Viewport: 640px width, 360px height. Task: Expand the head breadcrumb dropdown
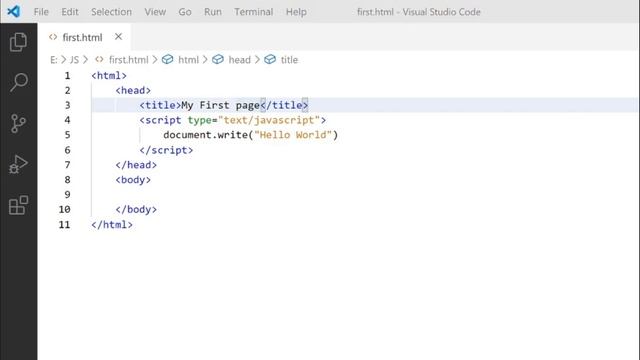coord(240,60)
